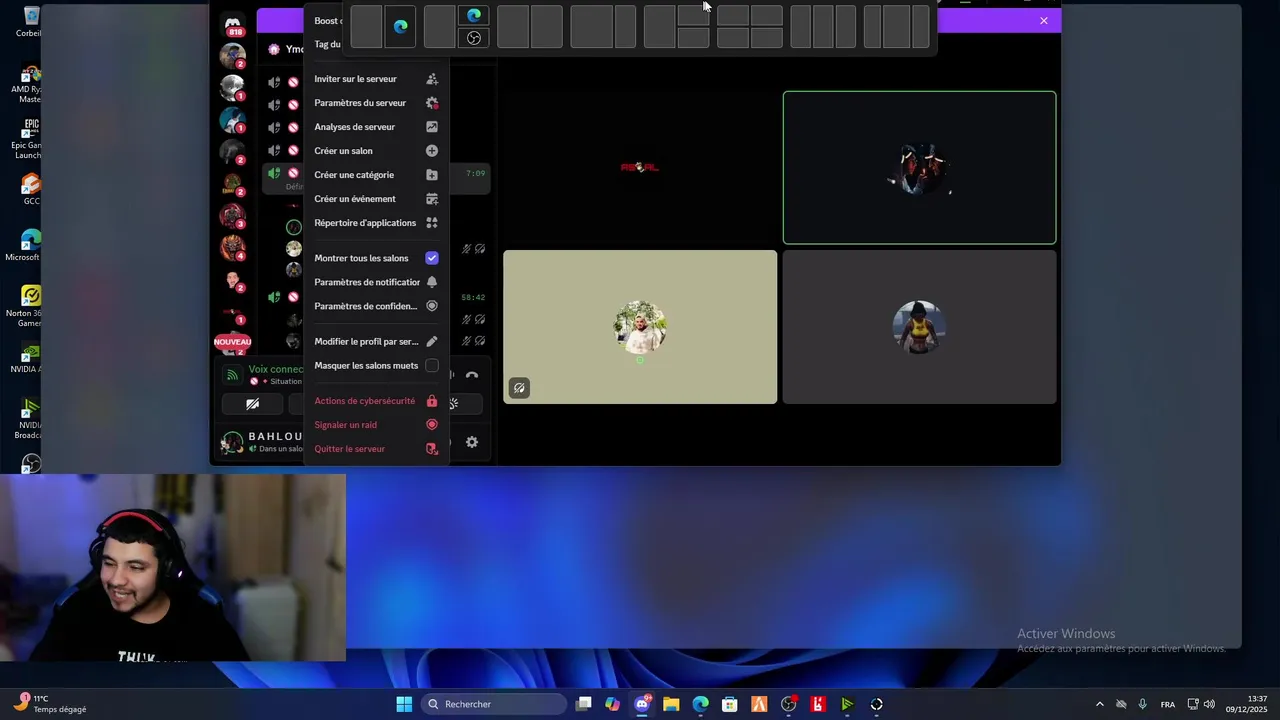Open Microsoft Edge desktop shortcut
Viewport: 1280px width, 720px height.
tap(30, 245)
